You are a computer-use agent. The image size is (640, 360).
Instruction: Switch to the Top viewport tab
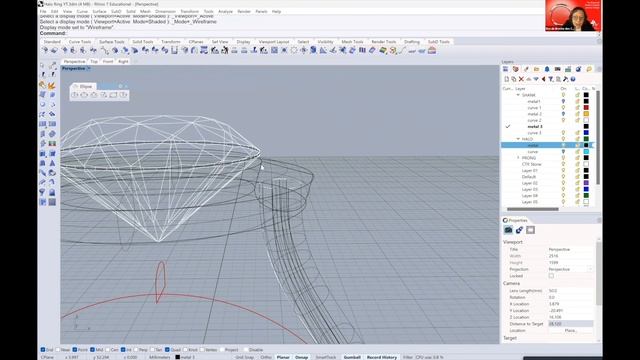[94, 61]
